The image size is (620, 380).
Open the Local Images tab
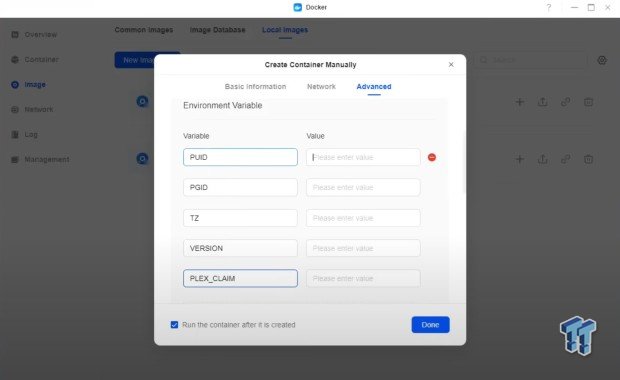[x=285, y=30]
